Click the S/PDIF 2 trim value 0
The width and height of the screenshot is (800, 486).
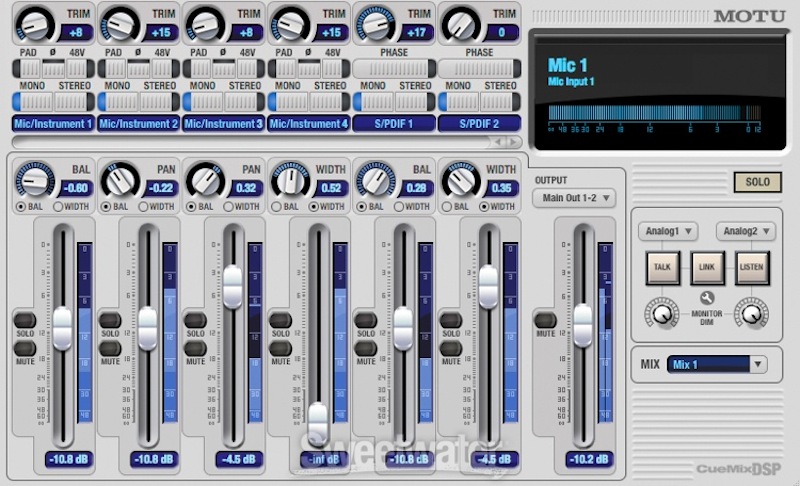[x=502, y=33]
